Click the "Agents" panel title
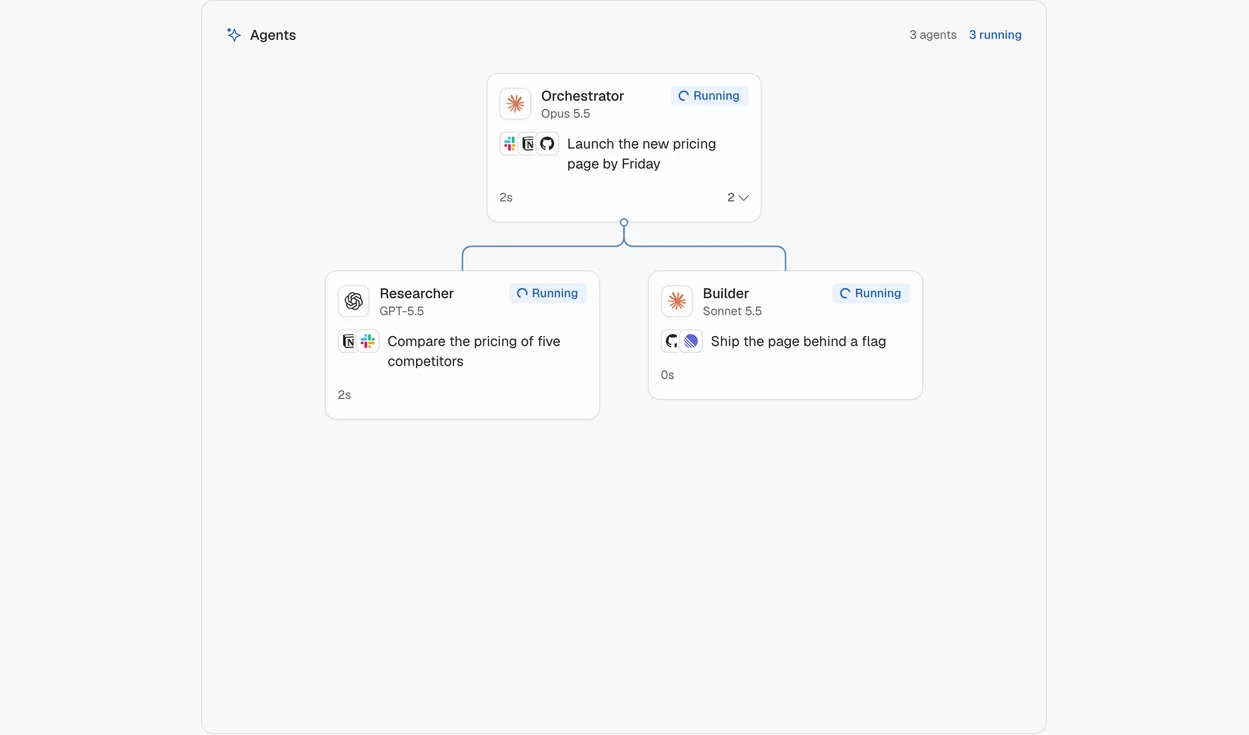Screen dimensions: 1249x735 (273, 35)
